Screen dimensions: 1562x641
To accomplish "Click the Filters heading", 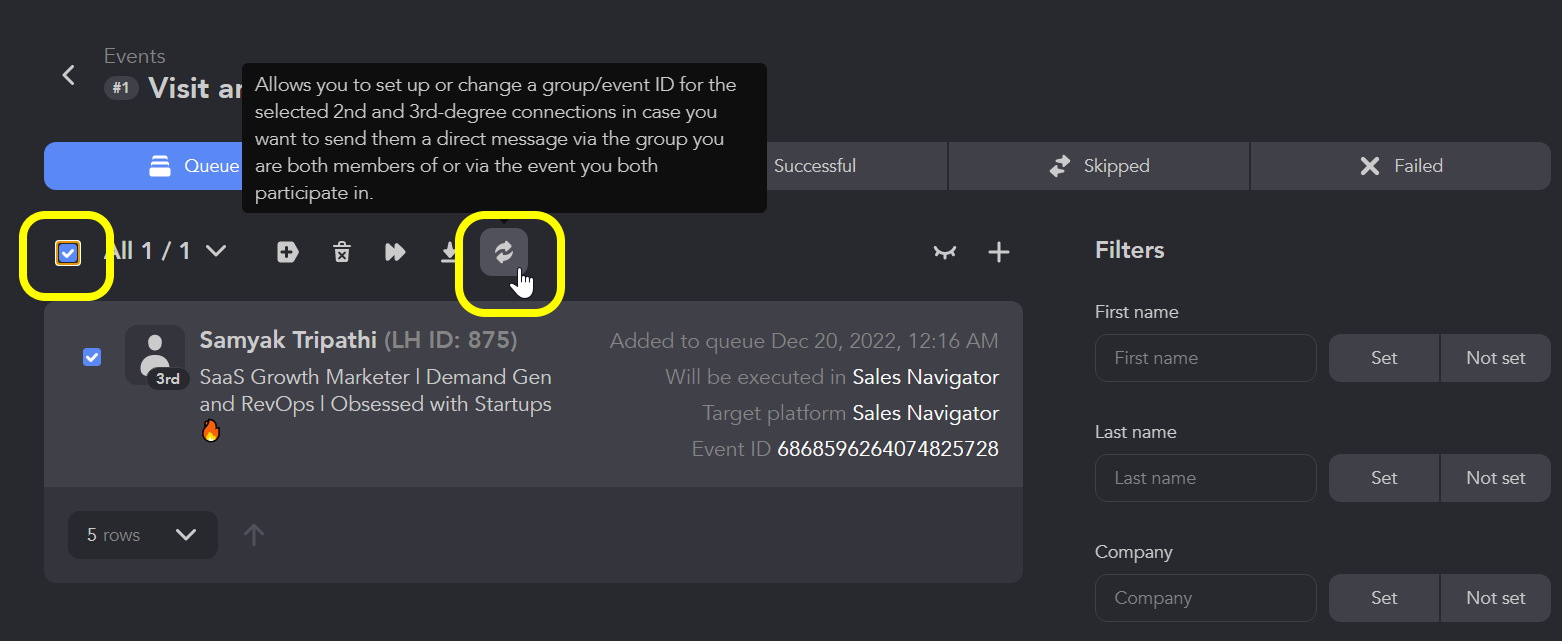I will coord(1130,250).
